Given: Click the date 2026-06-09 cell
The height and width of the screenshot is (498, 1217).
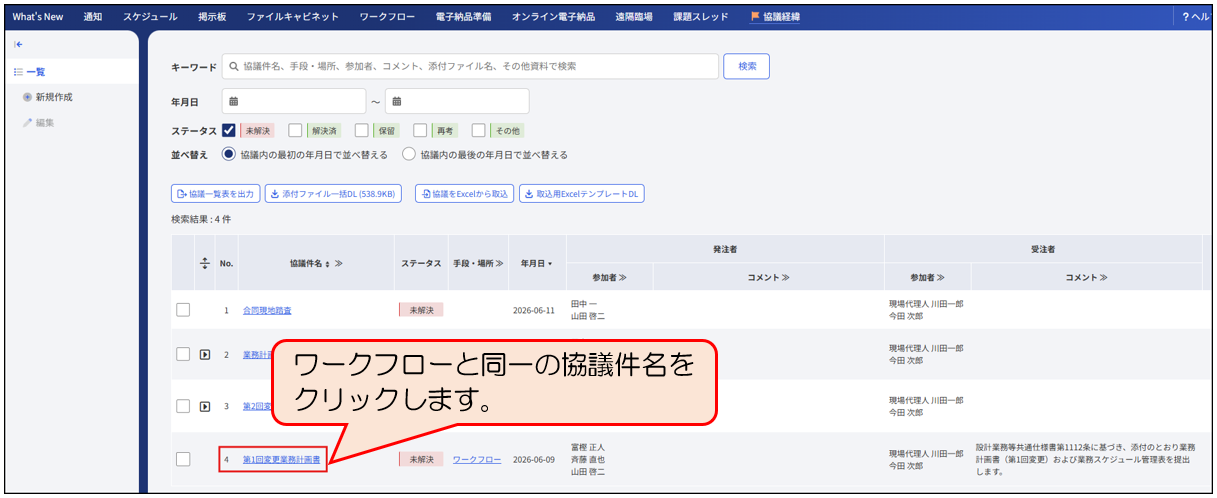Looking at the screenshot, I should (534, 459).
